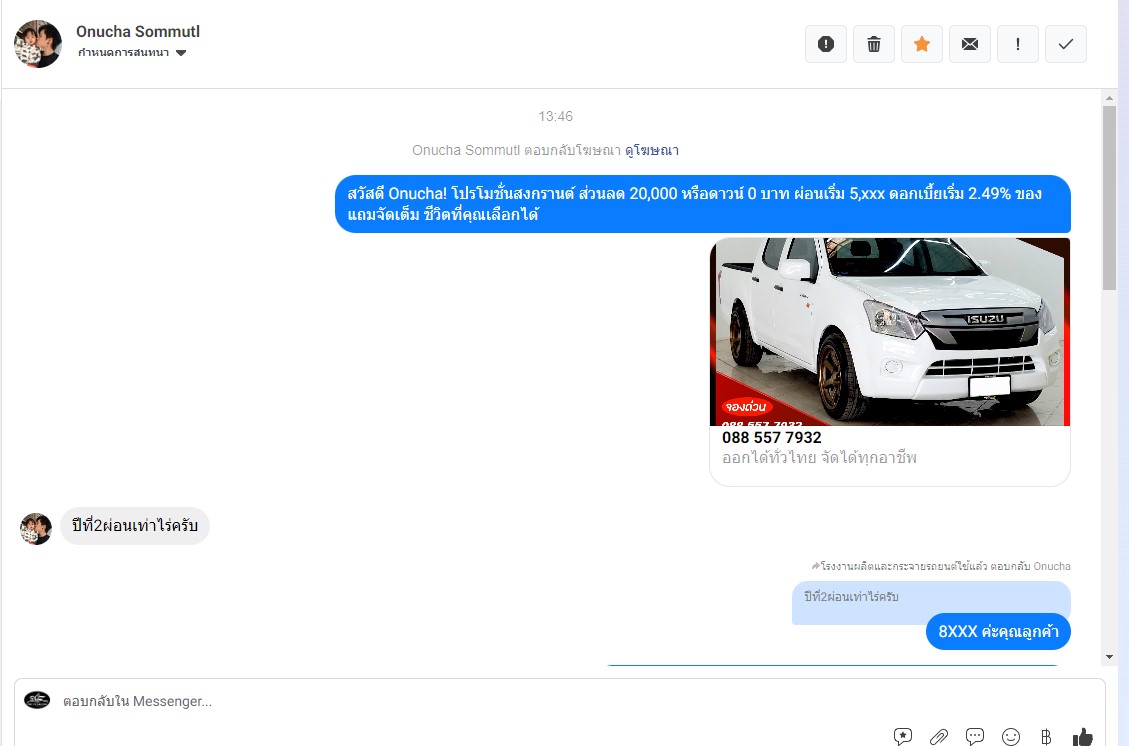Expand the กำหนดการสนทนา dropdown
The image size is (1129, 746).
[x=132, y=53]
